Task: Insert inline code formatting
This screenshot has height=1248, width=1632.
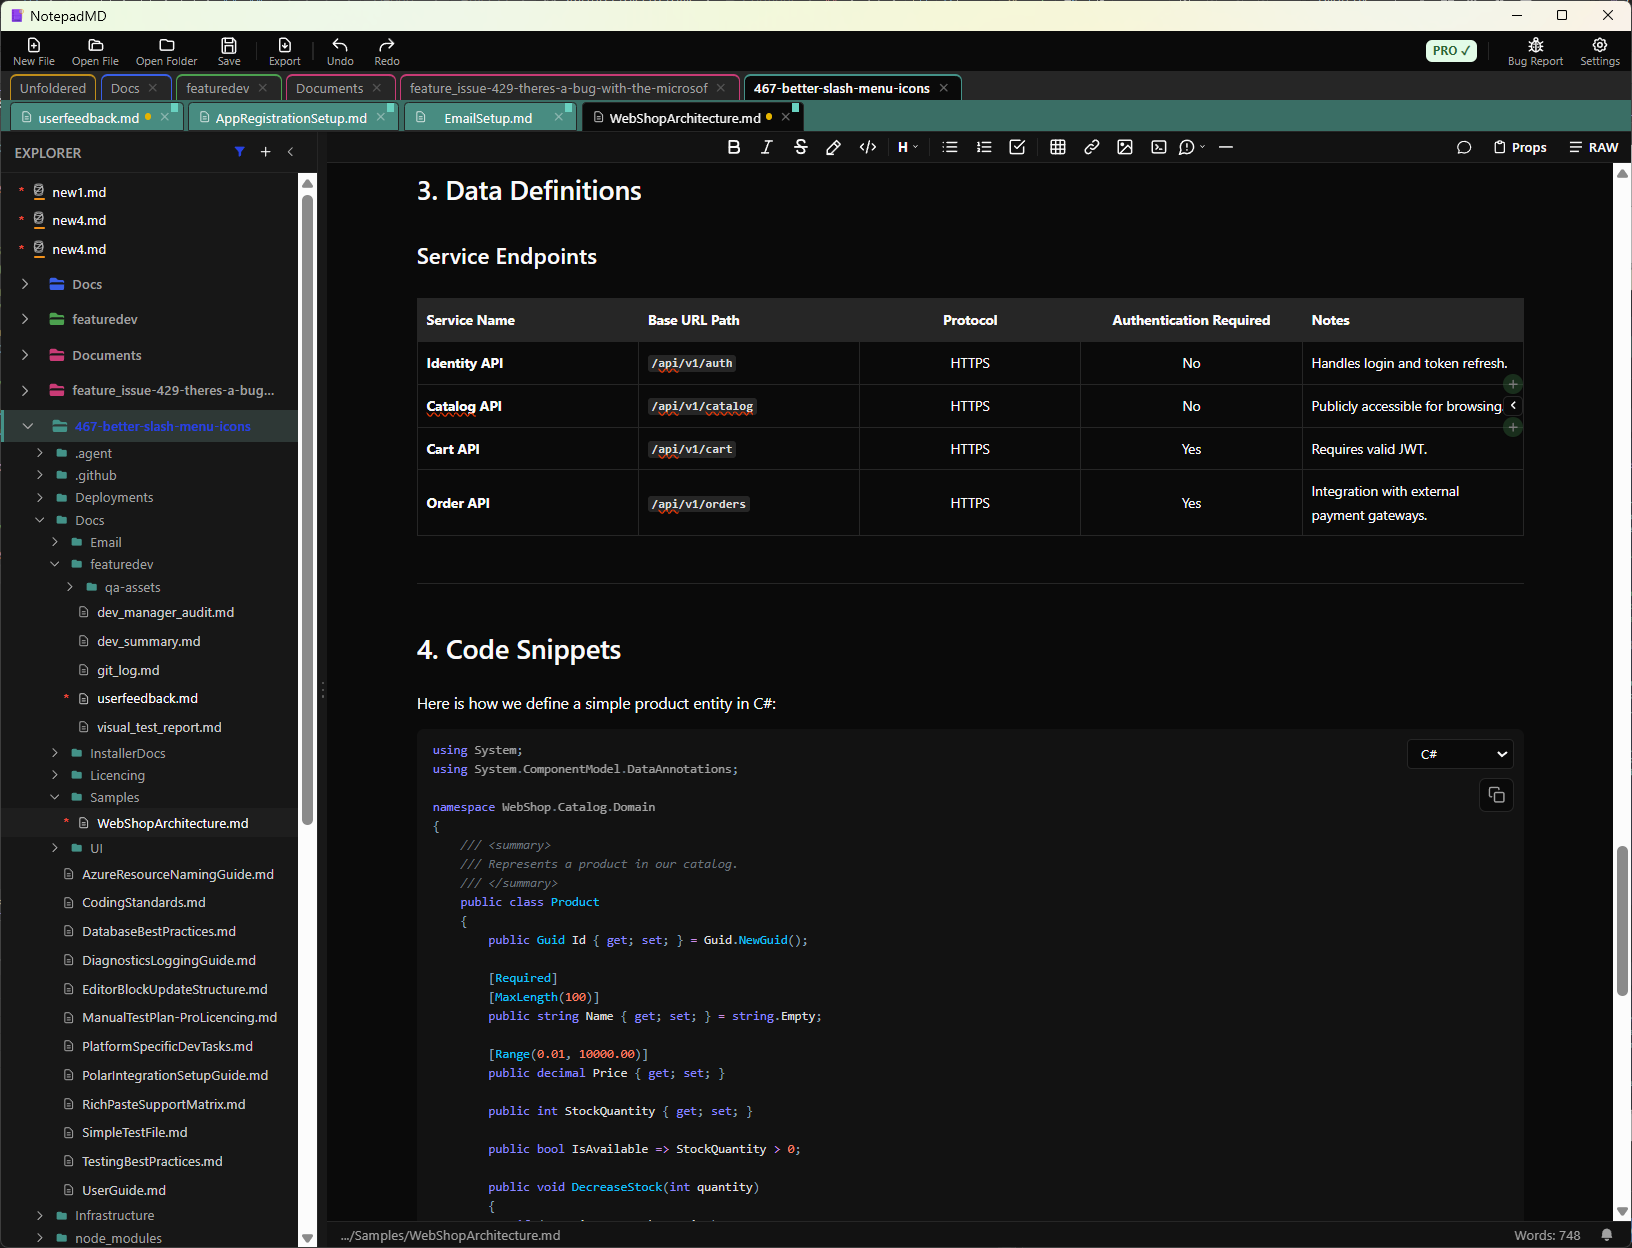Action: 868,147
